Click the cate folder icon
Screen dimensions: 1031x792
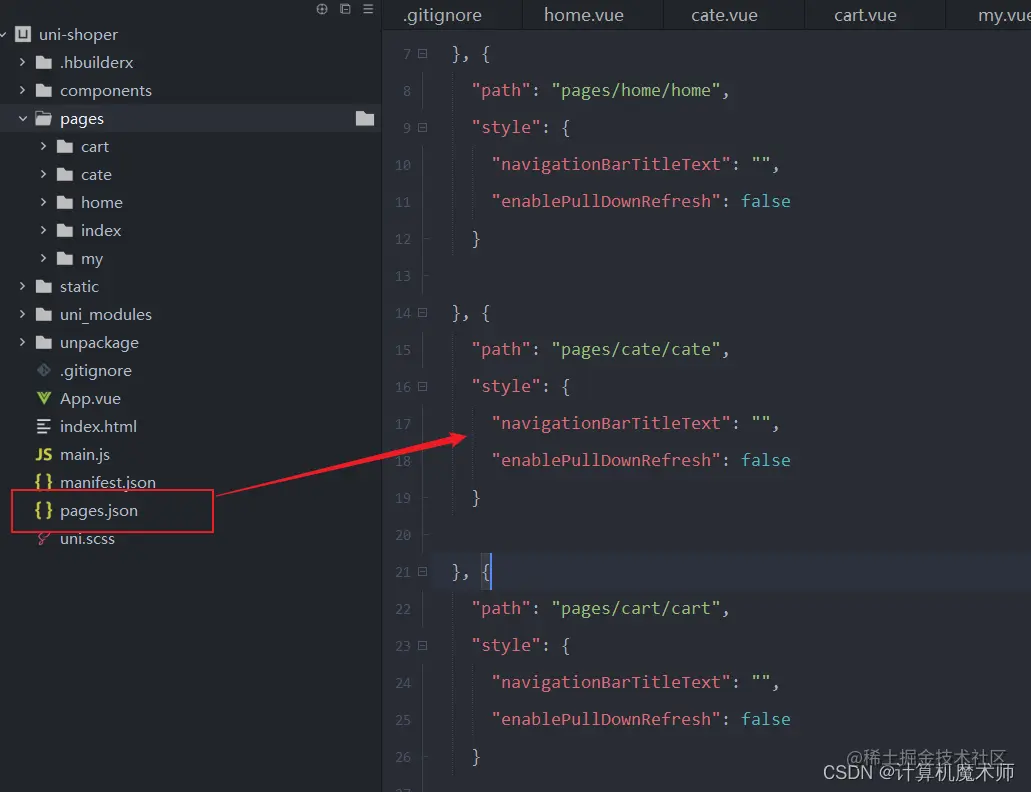coord(65,174)
